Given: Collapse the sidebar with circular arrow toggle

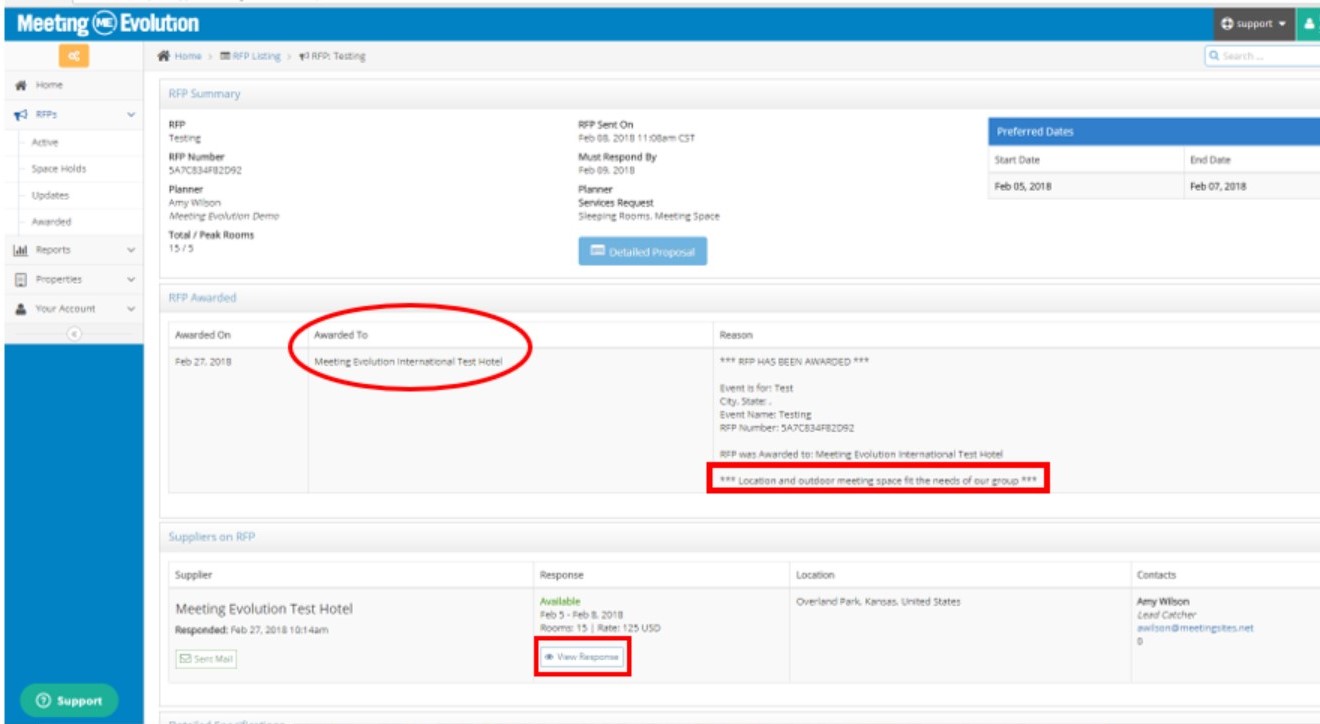Looking at the screenshot, I should coord(73,335).
